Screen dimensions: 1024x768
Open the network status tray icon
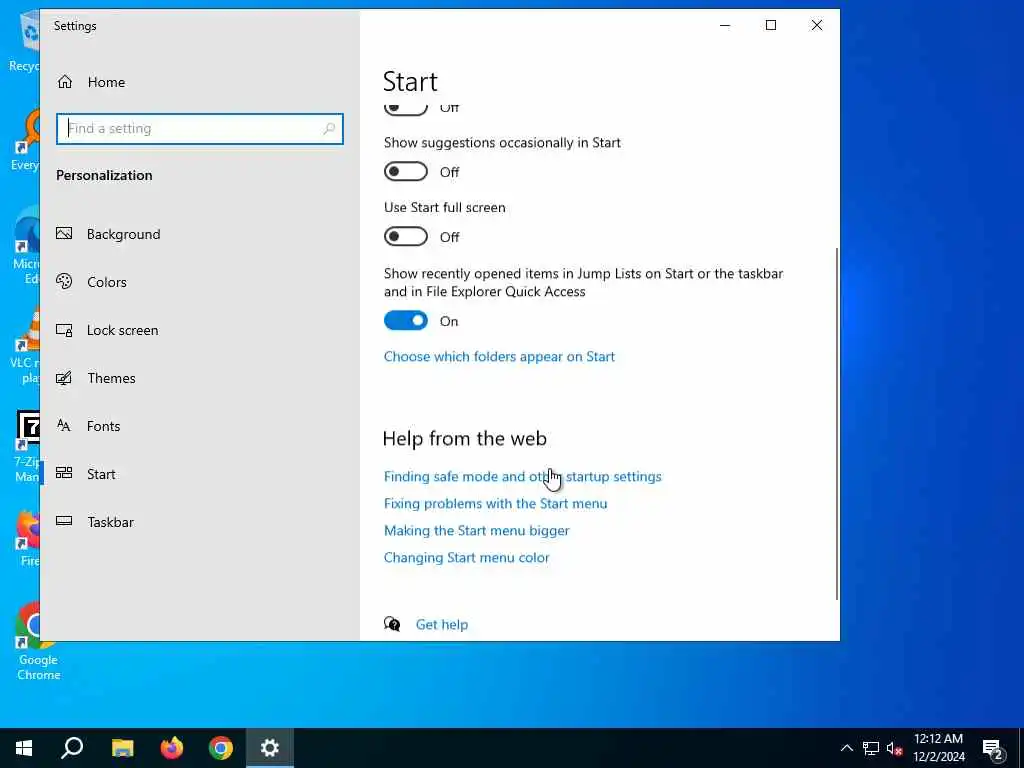[x=871, y=748]
